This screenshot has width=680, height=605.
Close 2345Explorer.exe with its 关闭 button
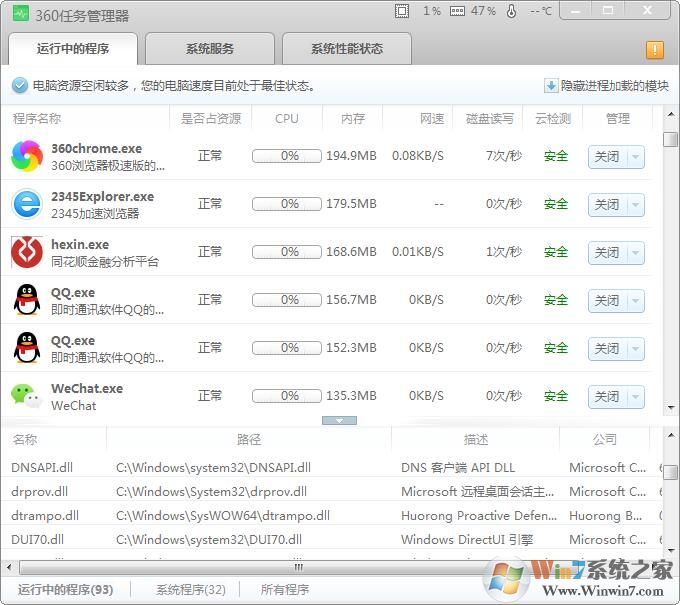[x=607, y=204]
